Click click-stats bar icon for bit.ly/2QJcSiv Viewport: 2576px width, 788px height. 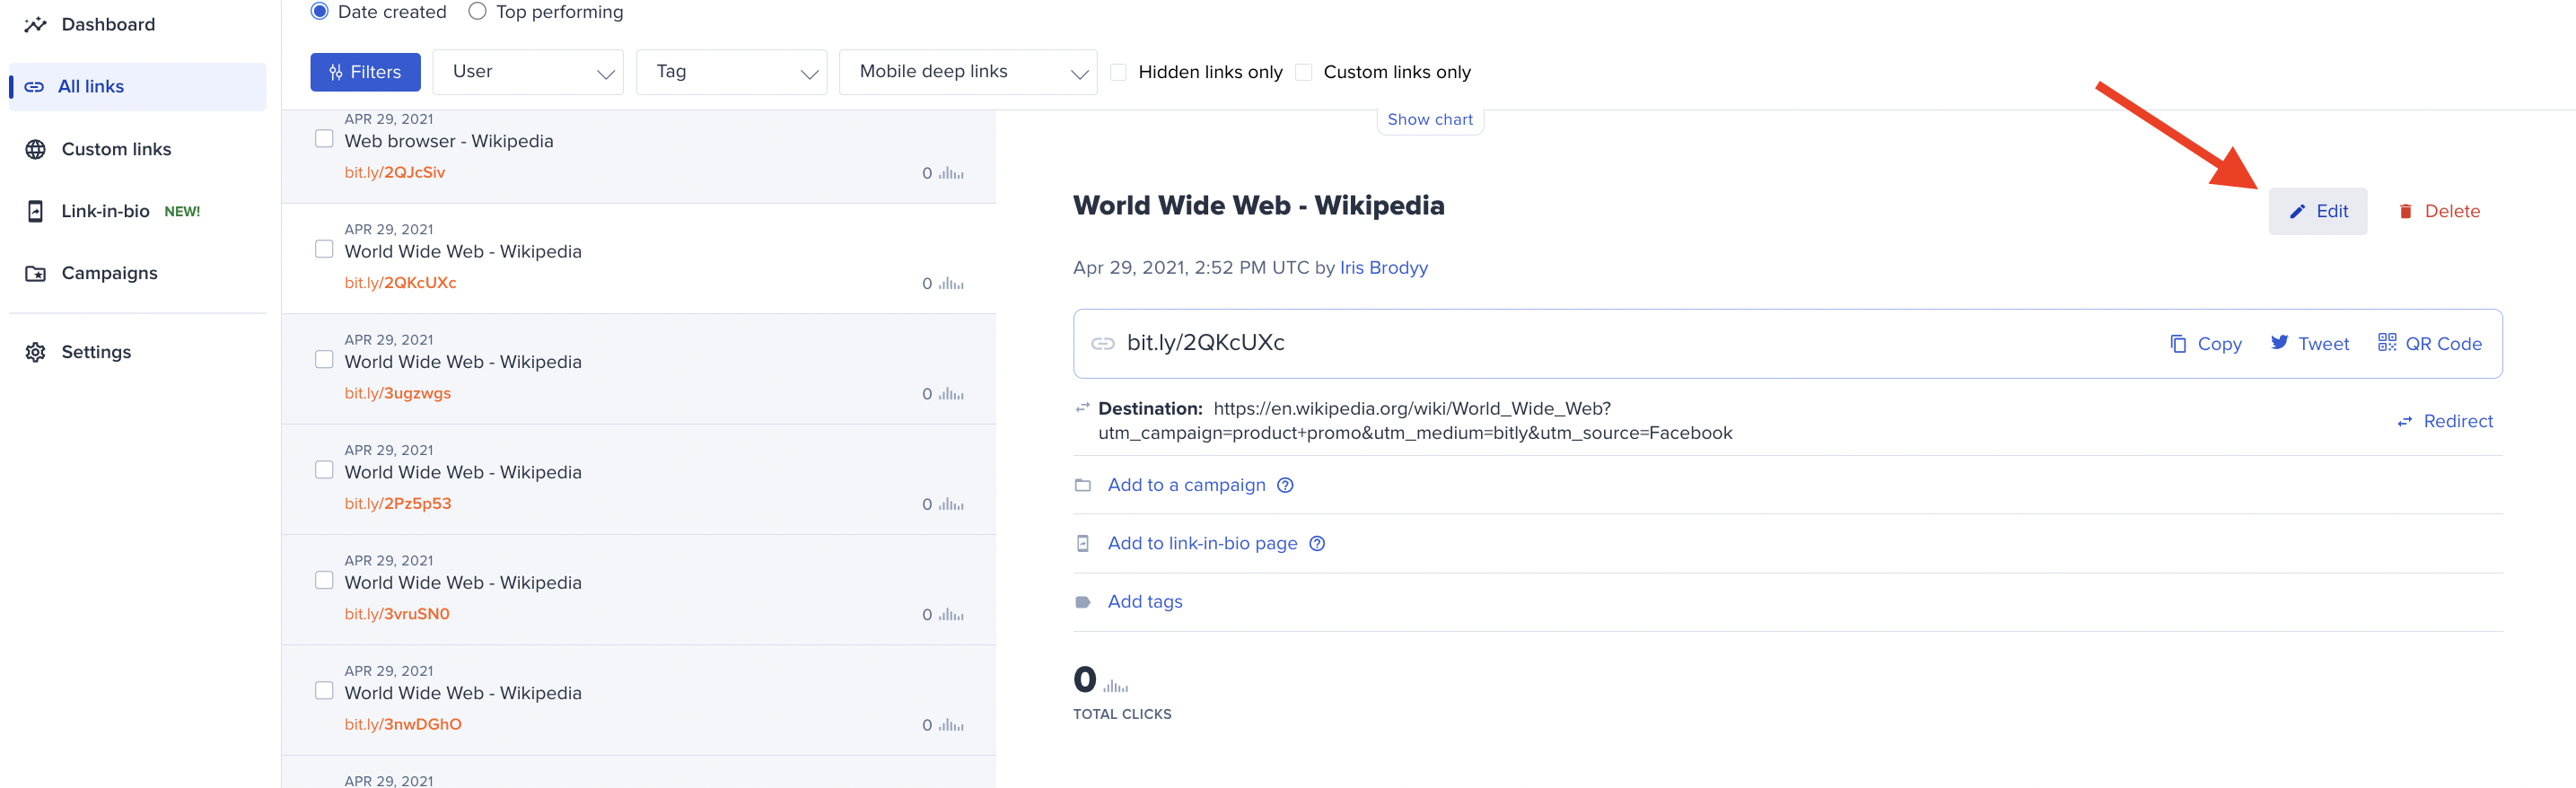[x=951, y=174]
